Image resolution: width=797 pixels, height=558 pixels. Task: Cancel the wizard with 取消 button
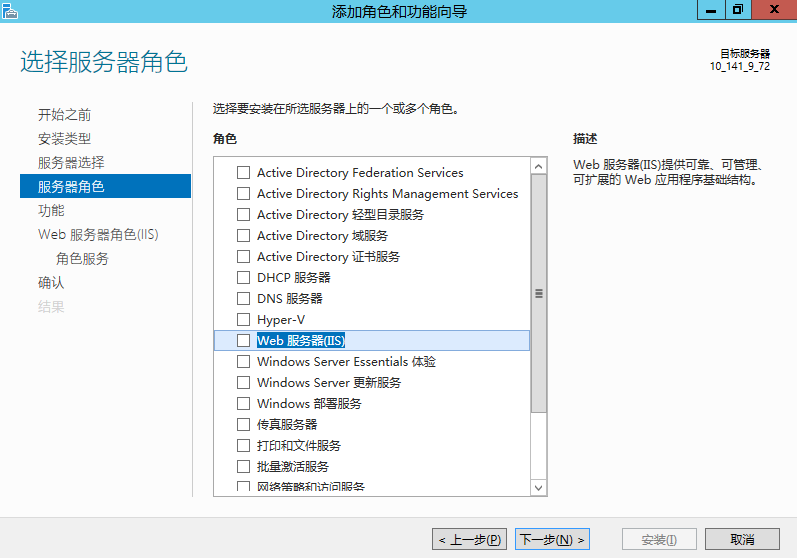point(742,540)
